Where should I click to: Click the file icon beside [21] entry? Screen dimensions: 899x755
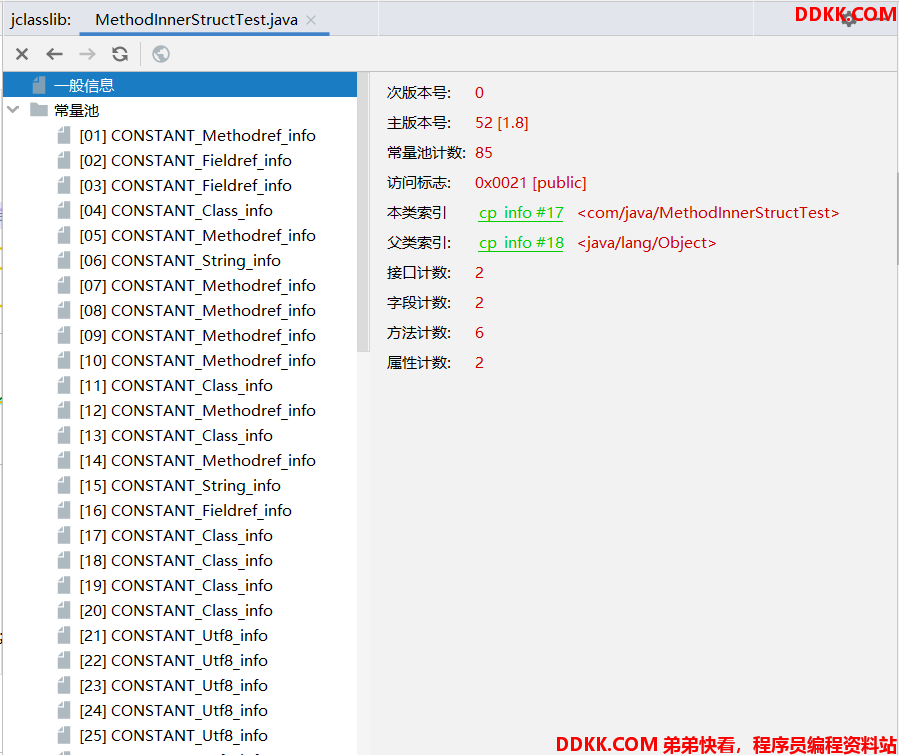click(64, 635)
